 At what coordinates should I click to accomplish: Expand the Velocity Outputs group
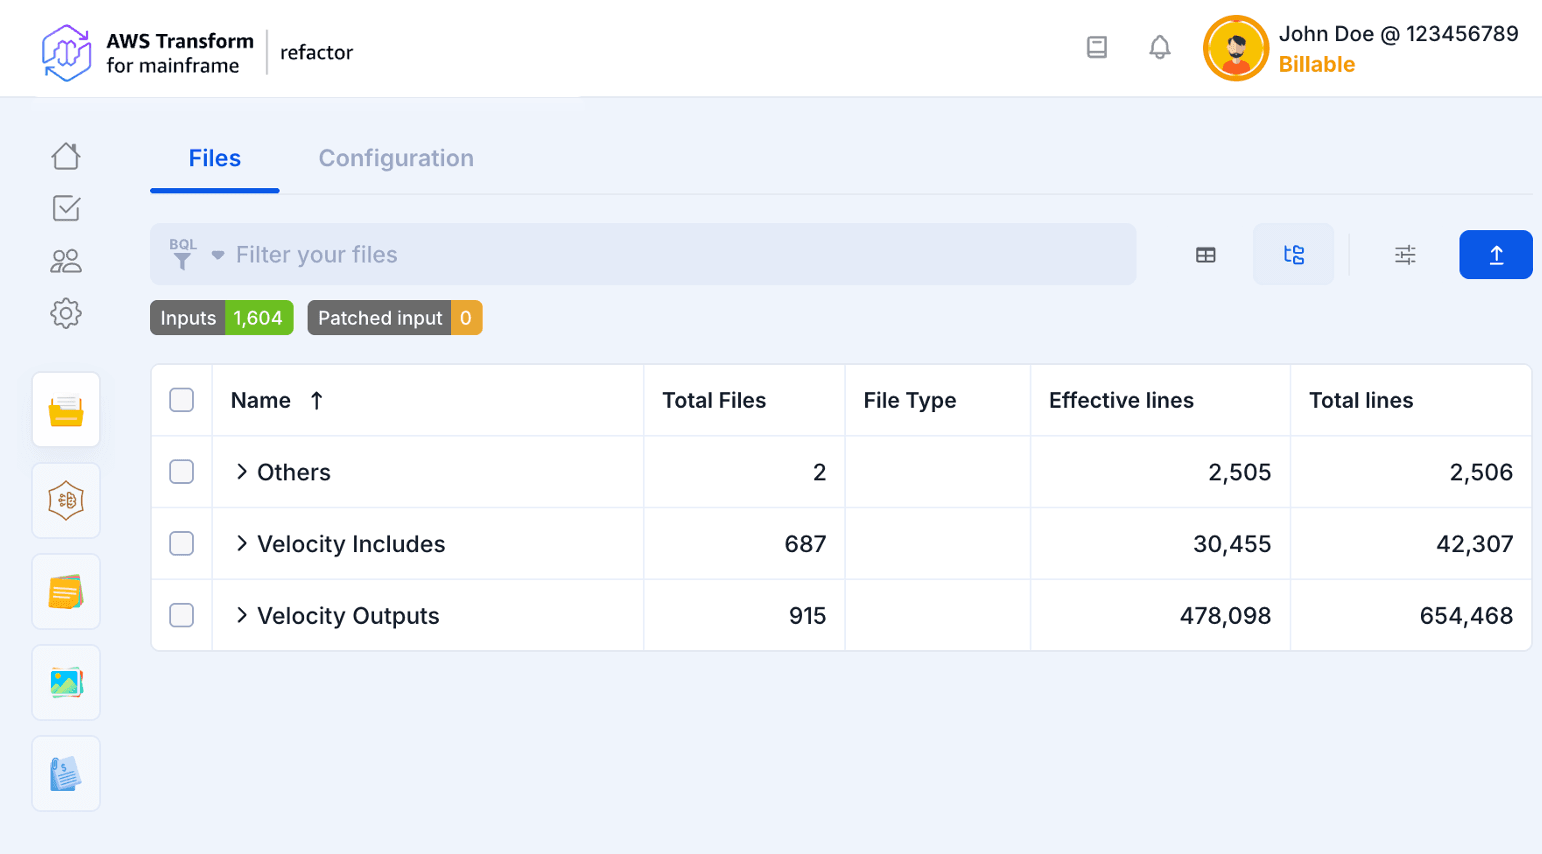point(241,616)
